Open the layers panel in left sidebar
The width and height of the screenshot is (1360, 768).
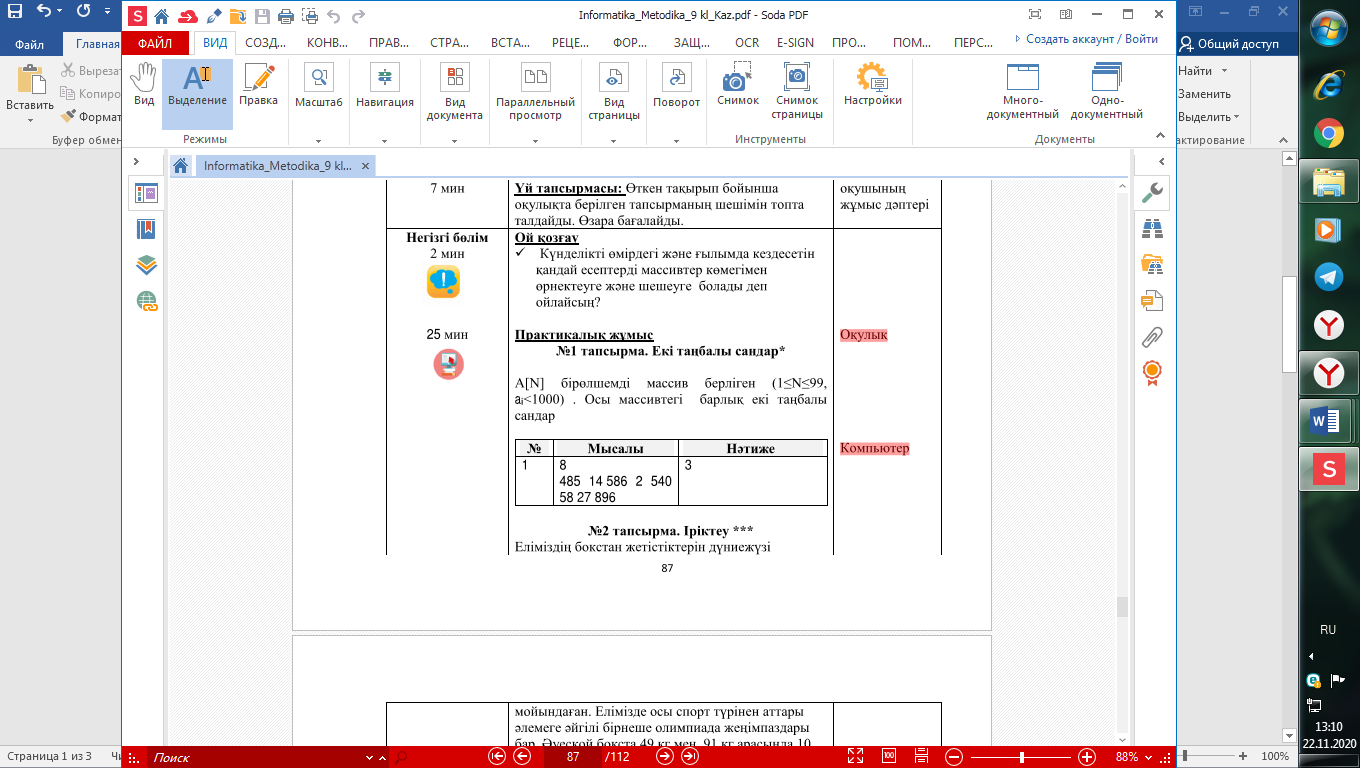(146, 264)
